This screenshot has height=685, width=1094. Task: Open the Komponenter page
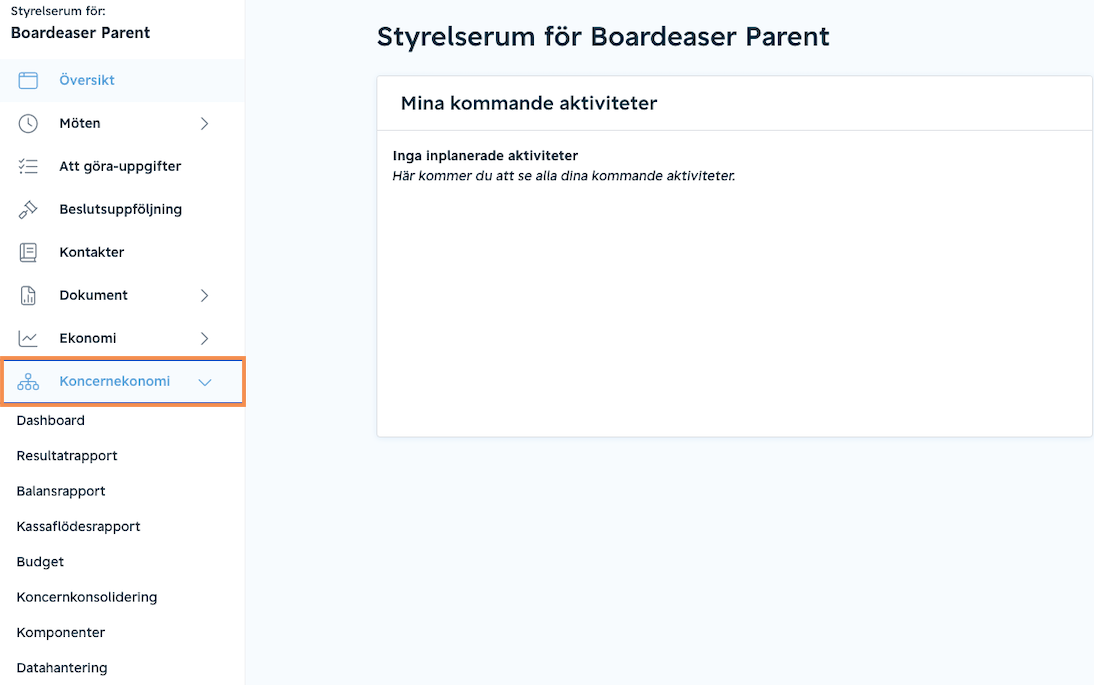point(61,633)
